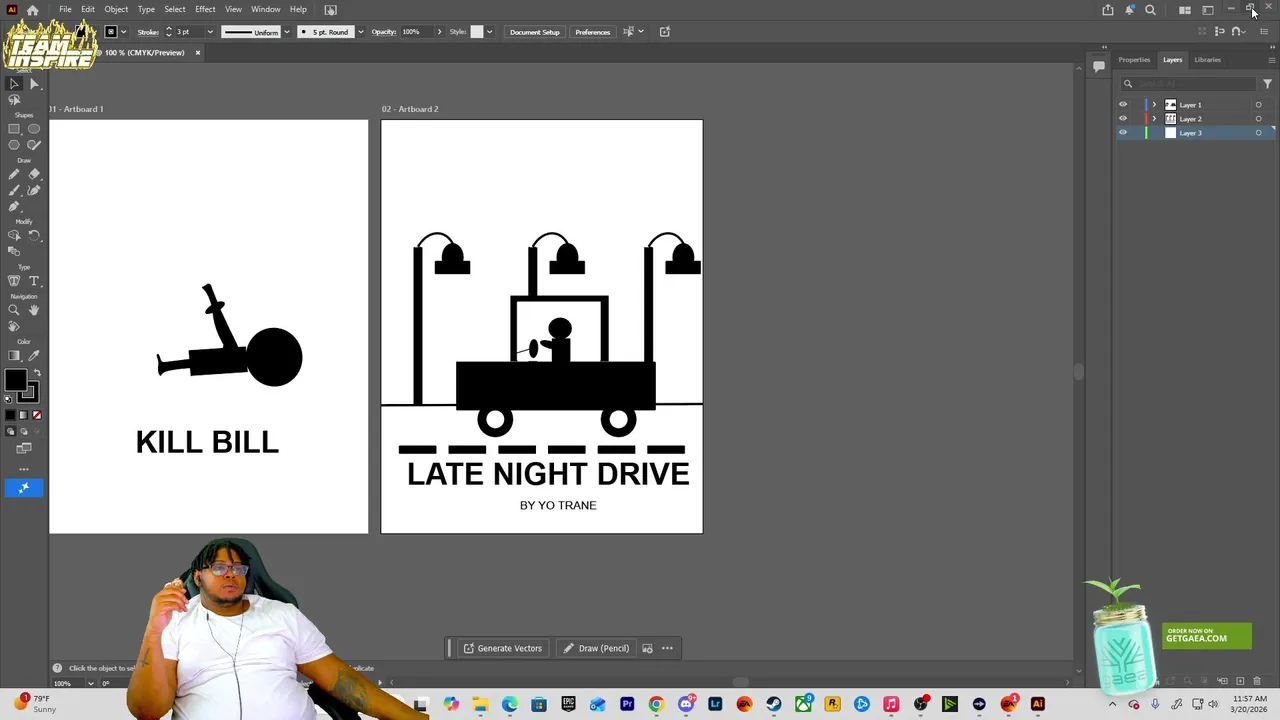Select the Eyedropper tool
This screenshot has width=1280, height=720.
[34, 355]
